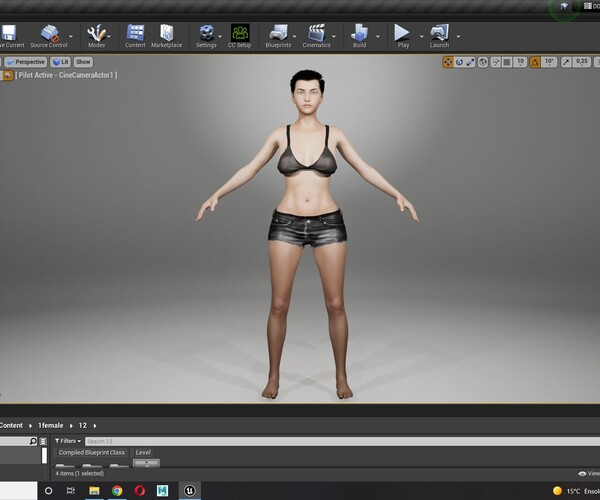Click the folder search magnifier icon
600x500 pixels.
click(x=33, y=441)
